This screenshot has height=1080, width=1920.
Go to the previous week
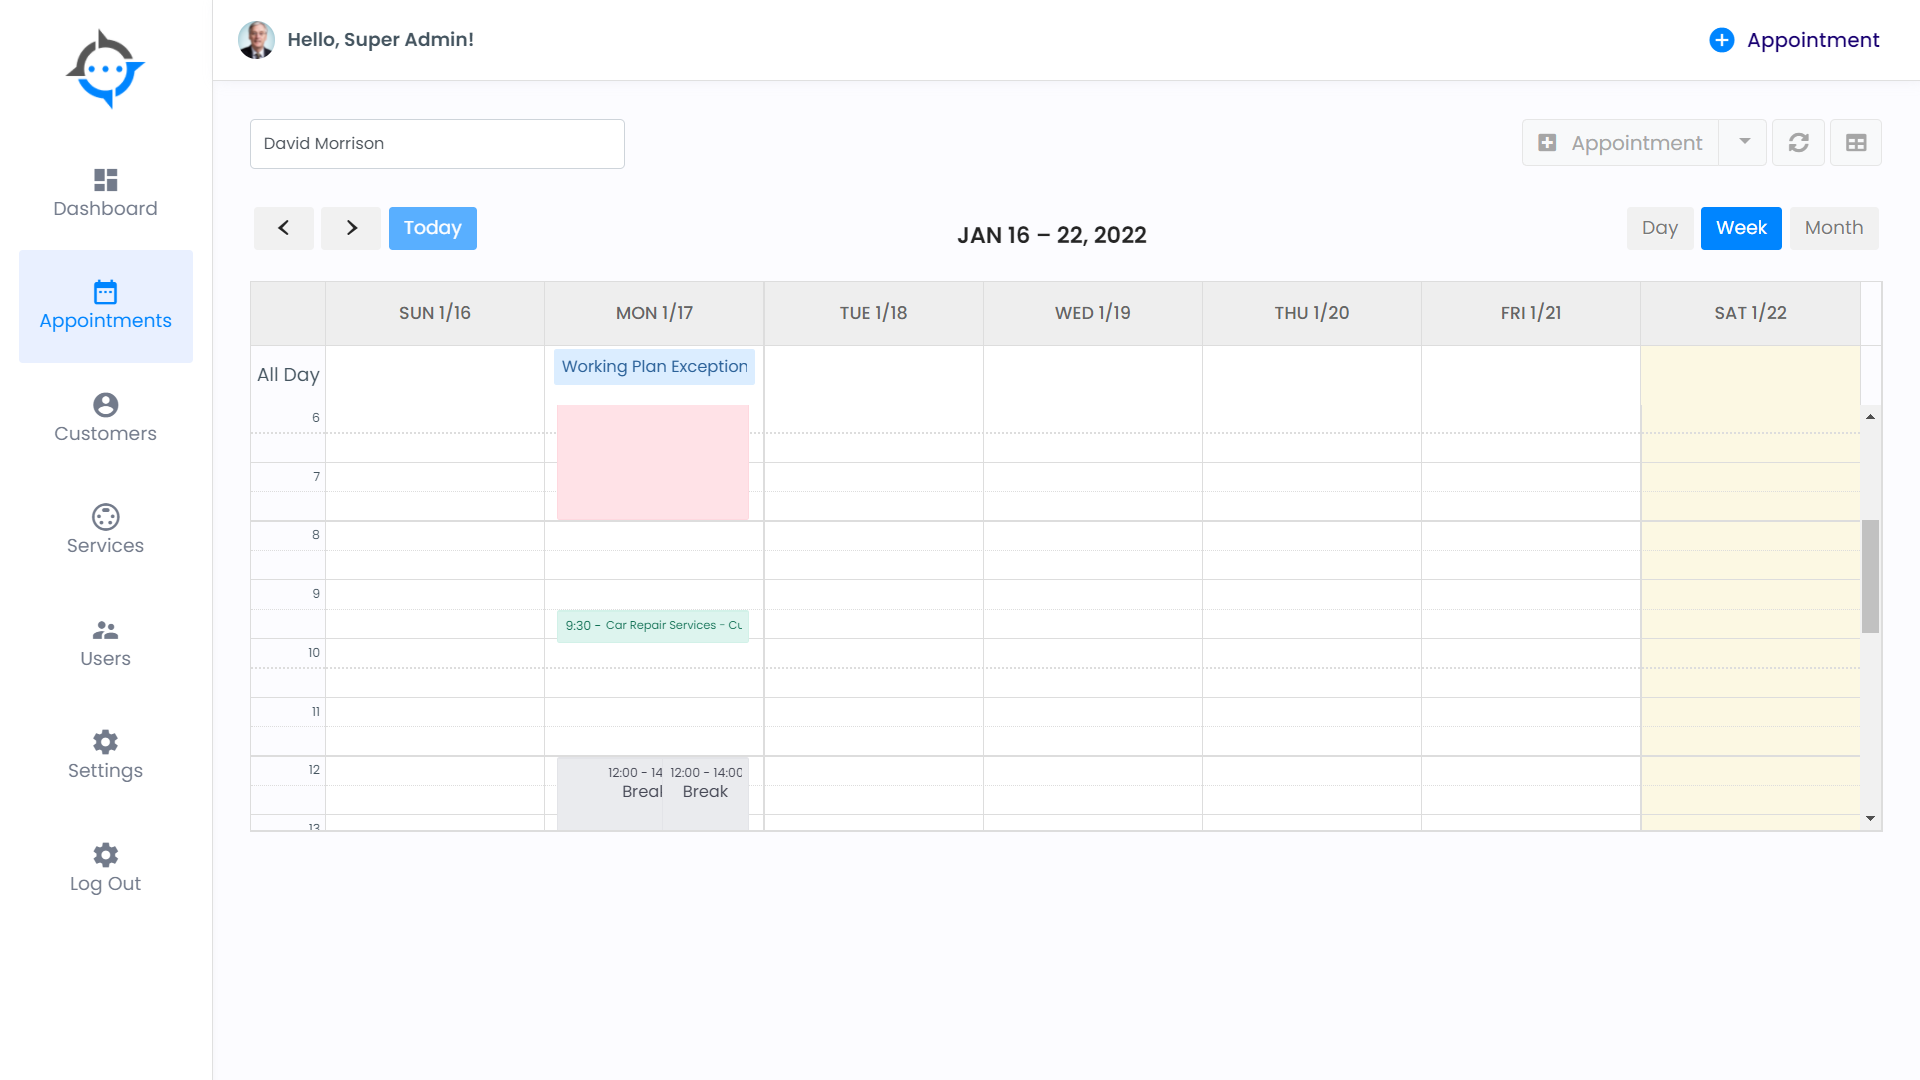284,228
